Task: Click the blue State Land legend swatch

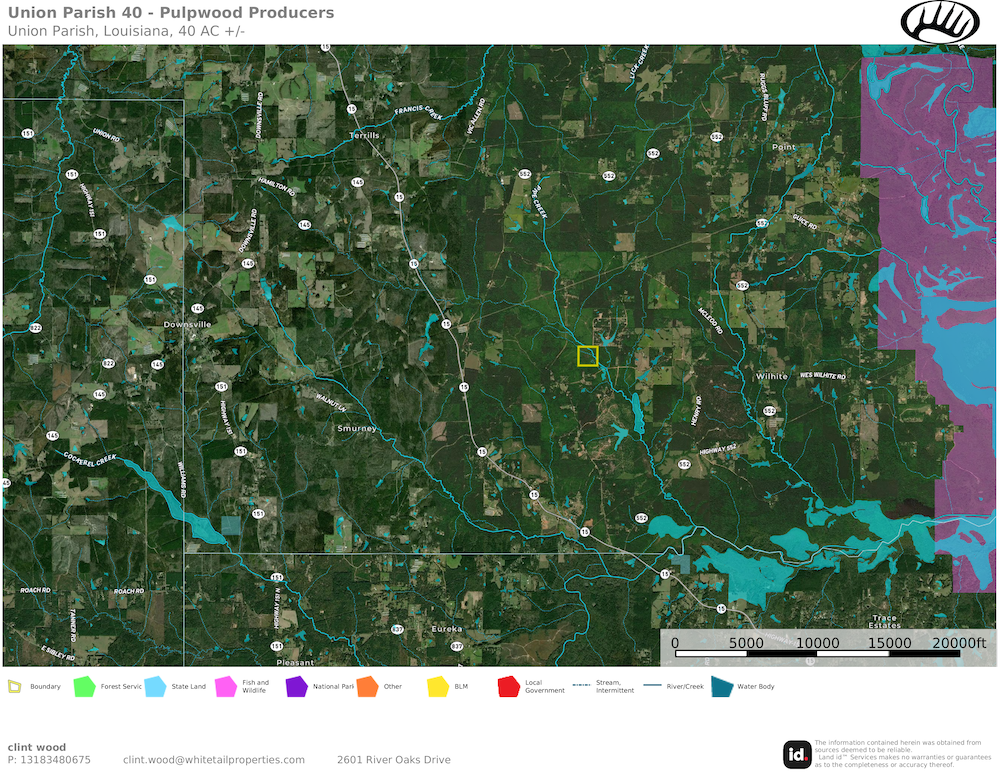Action: (155, 687)
